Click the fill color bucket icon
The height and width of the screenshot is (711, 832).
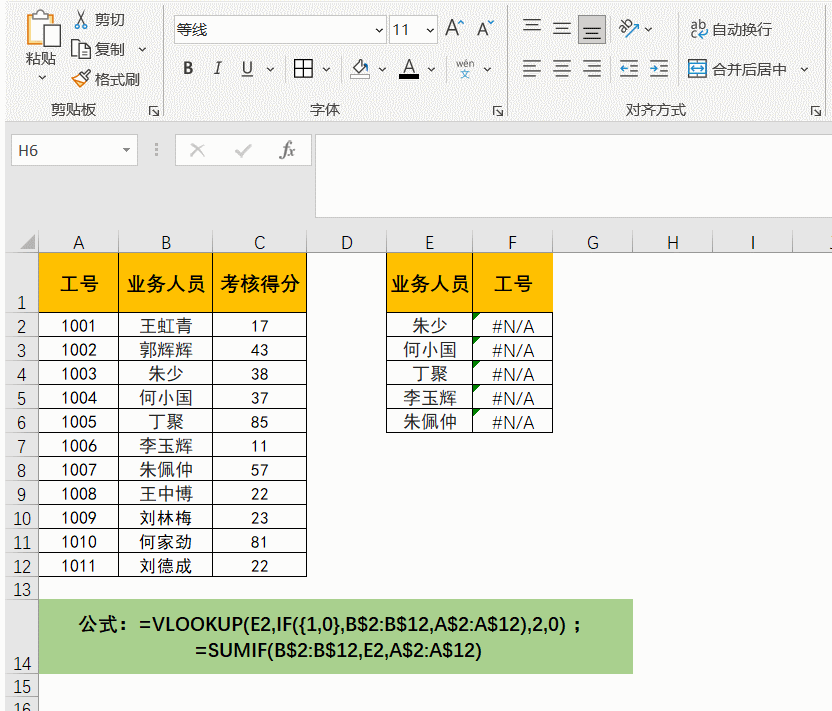coord(358,68)
